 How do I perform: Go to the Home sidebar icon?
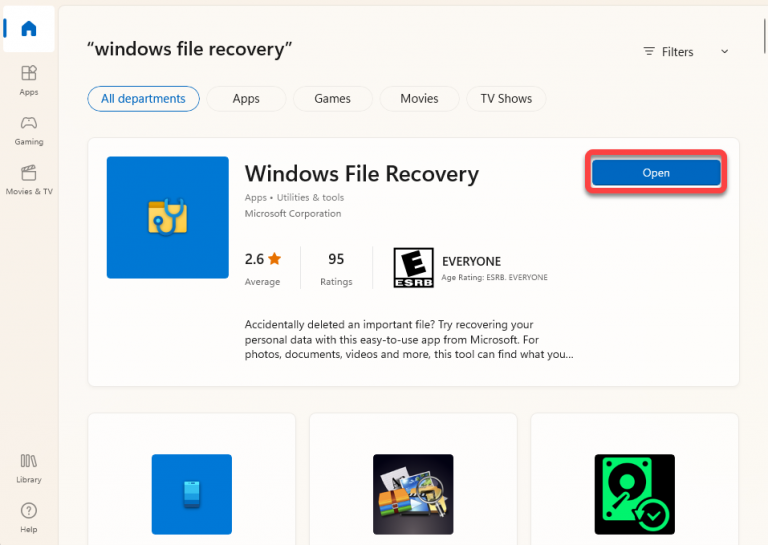tap(29, 29)
